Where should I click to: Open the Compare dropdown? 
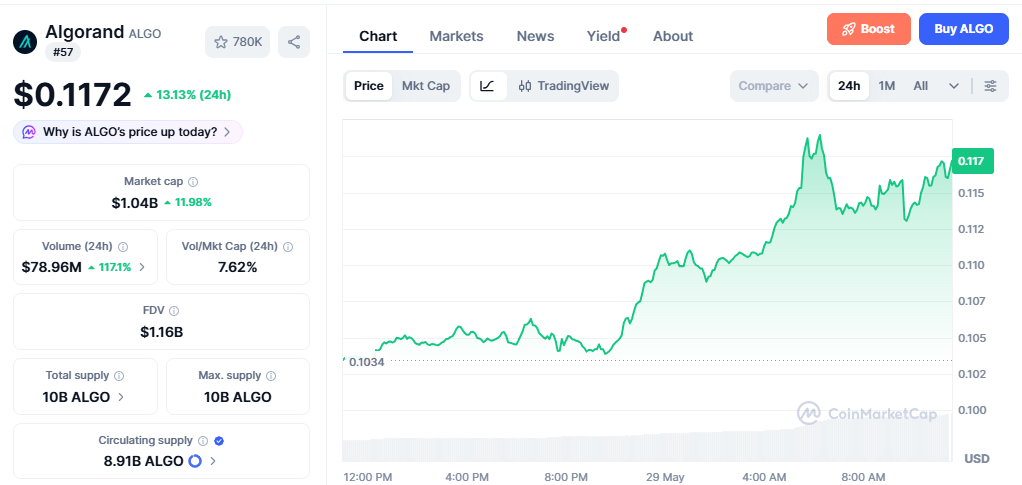(x=774, y=86)
